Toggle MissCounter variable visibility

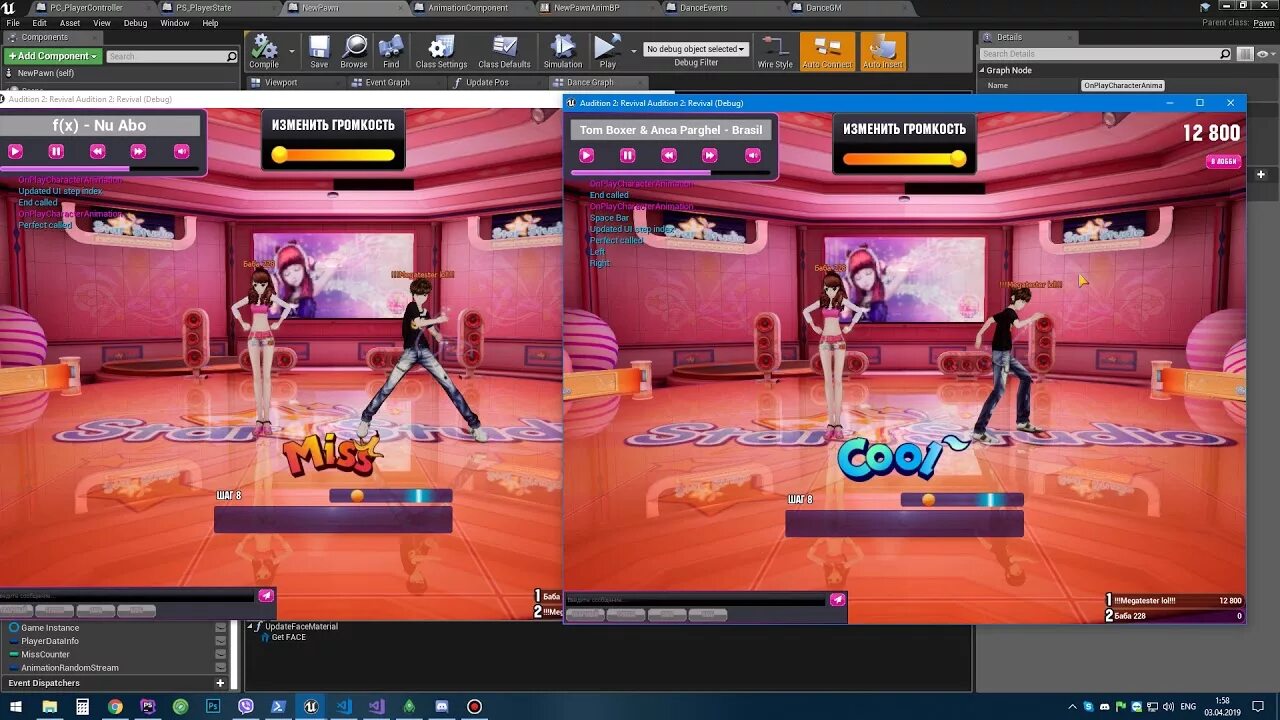pyautogui.click(x=220, y=654)
